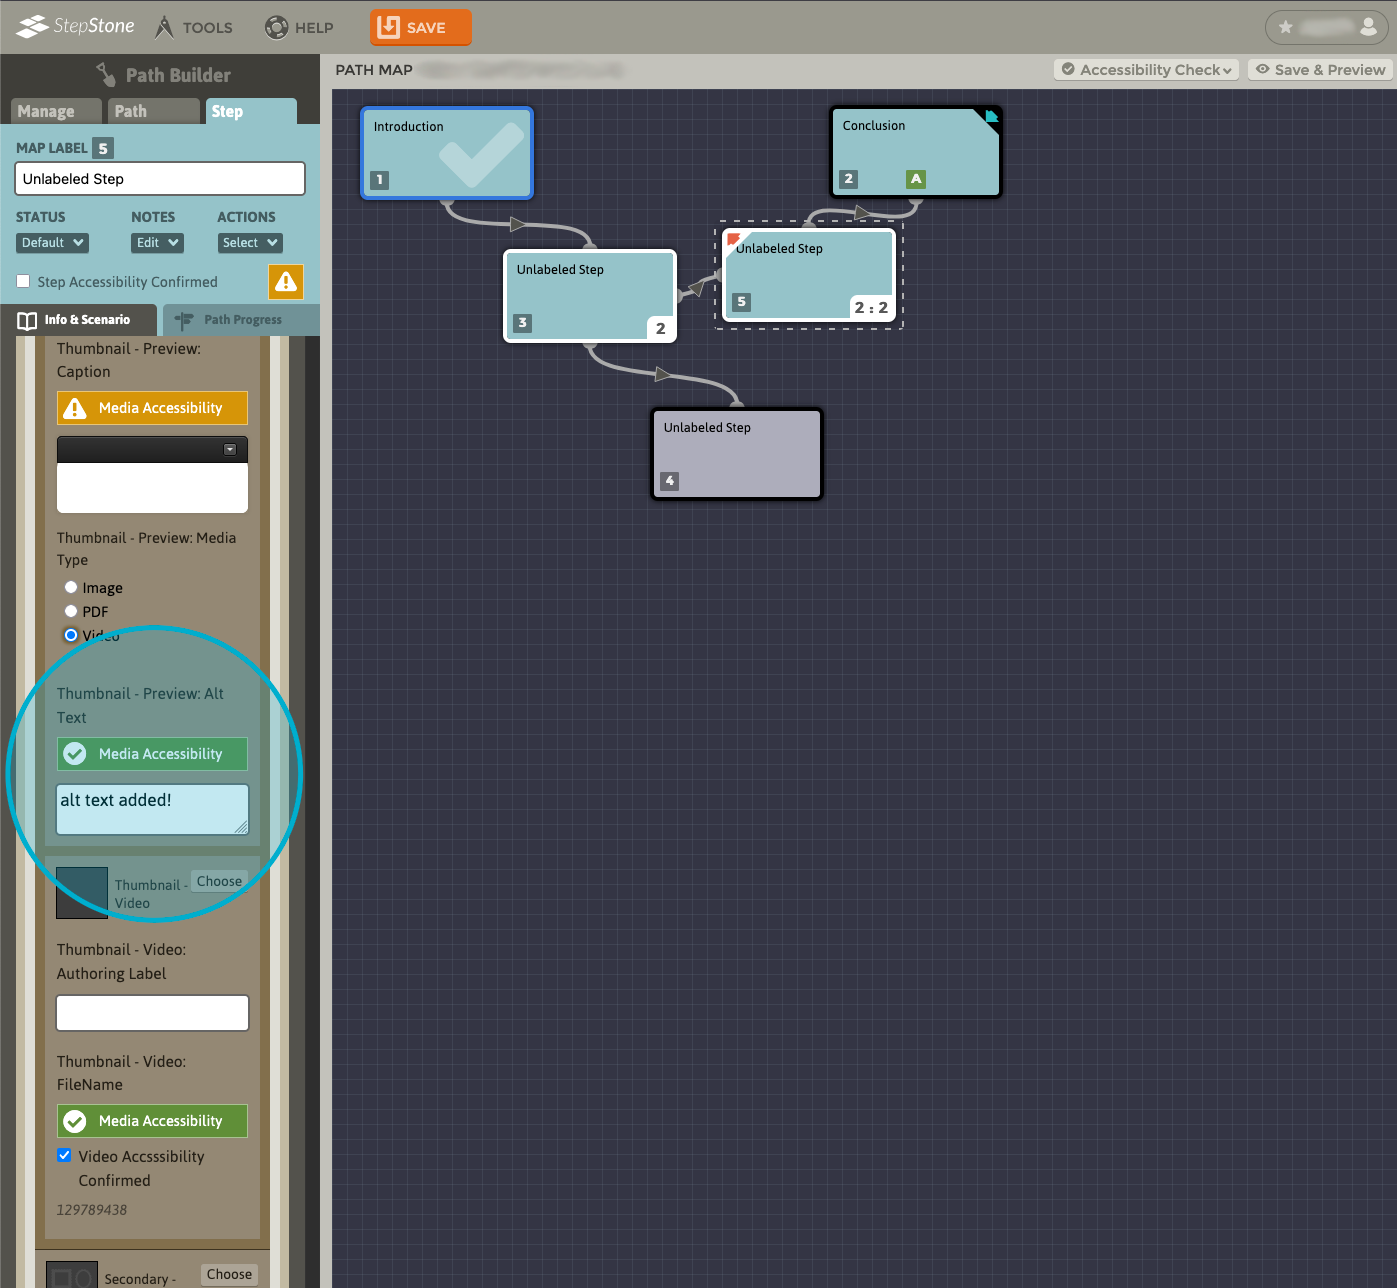Uncheck Video Accessibility Confirmed checkbox
The image size is (1397, 1288).
click(x=65, y=1155)
